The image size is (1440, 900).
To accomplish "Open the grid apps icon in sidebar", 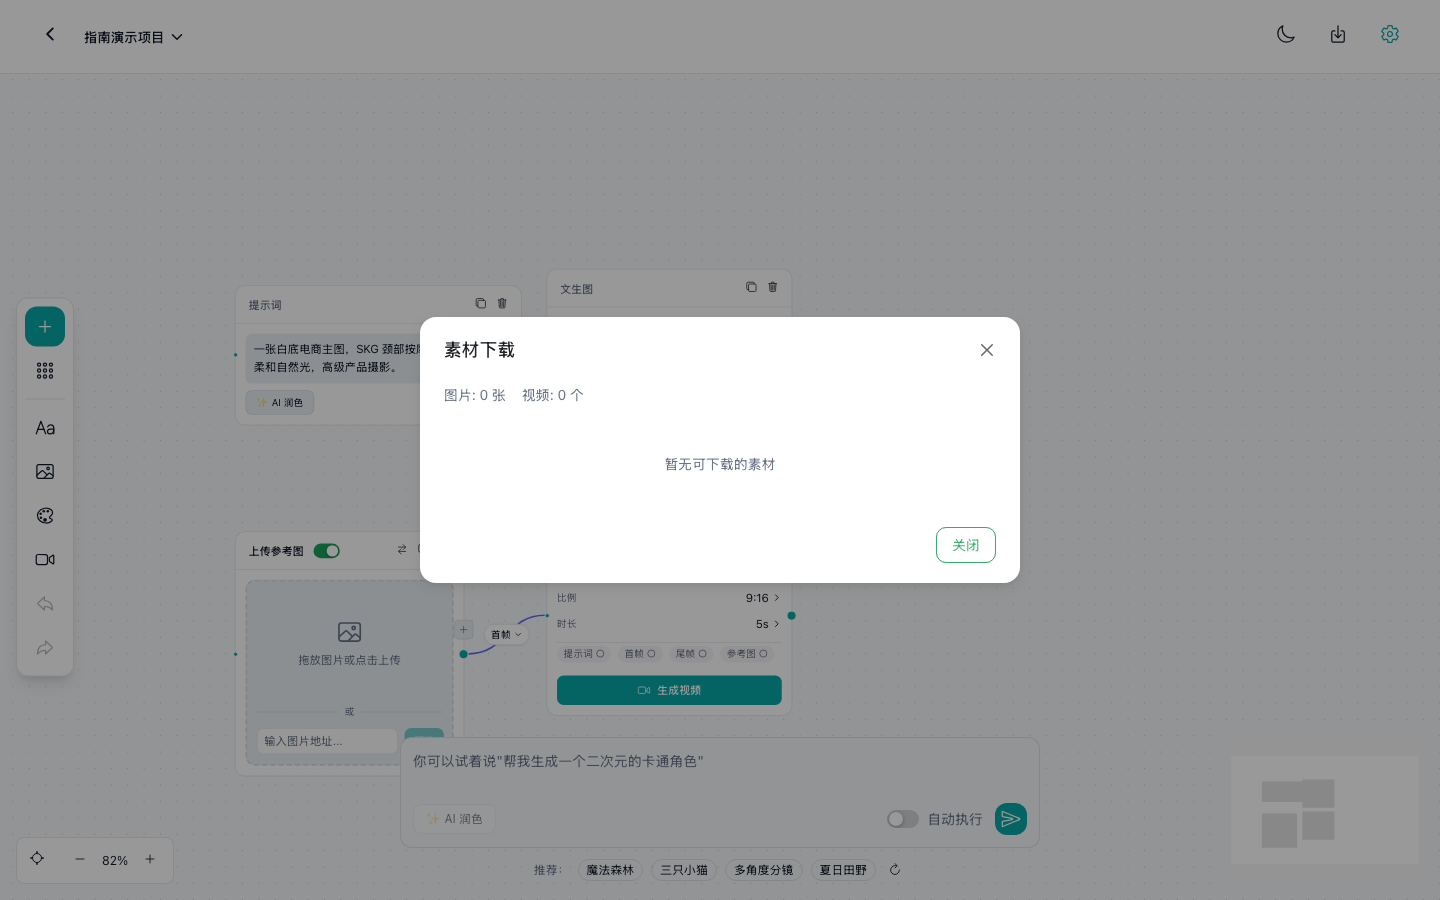I will point(45,371).
